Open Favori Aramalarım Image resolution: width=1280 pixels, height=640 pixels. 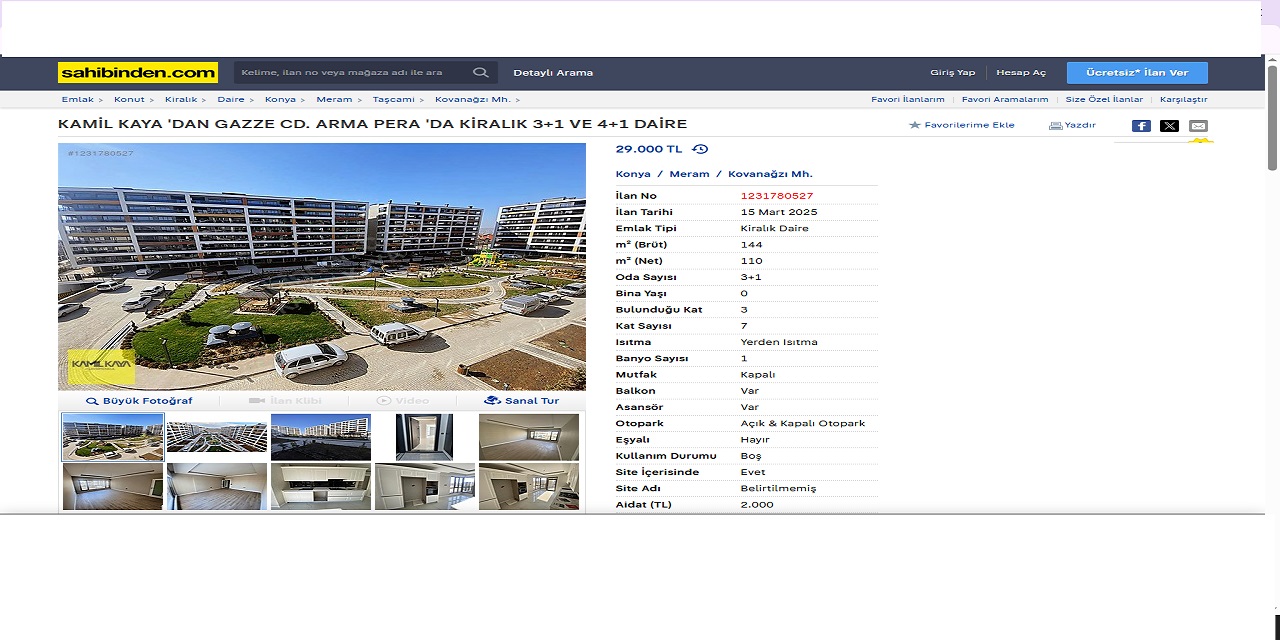(x=1005, y=99)
